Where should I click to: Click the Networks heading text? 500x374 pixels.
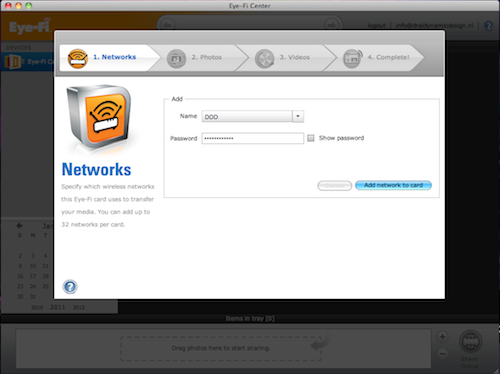(x=96, y=169)
